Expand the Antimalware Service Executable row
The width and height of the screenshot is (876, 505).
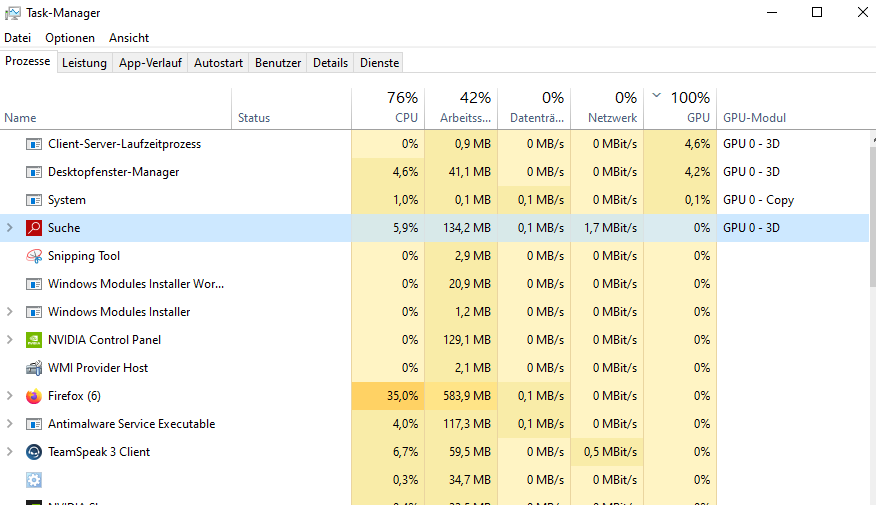coord(10,424)
